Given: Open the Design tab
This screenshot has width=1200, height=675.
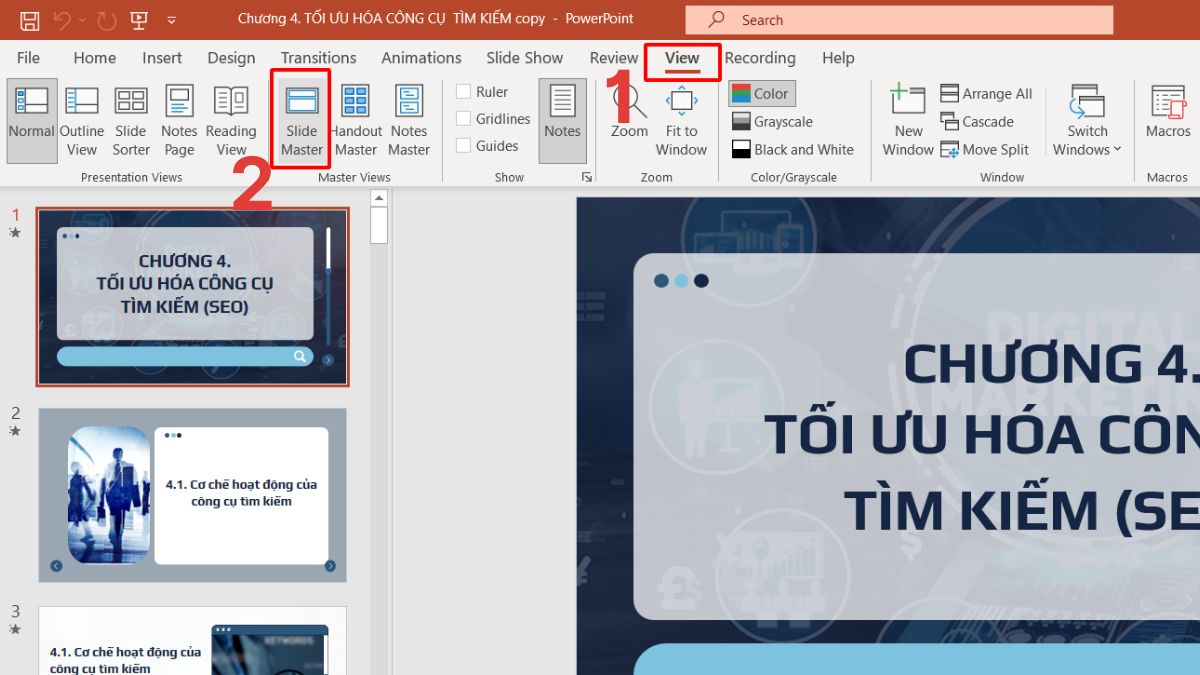Looking at the screenshot, I should 231,58.
